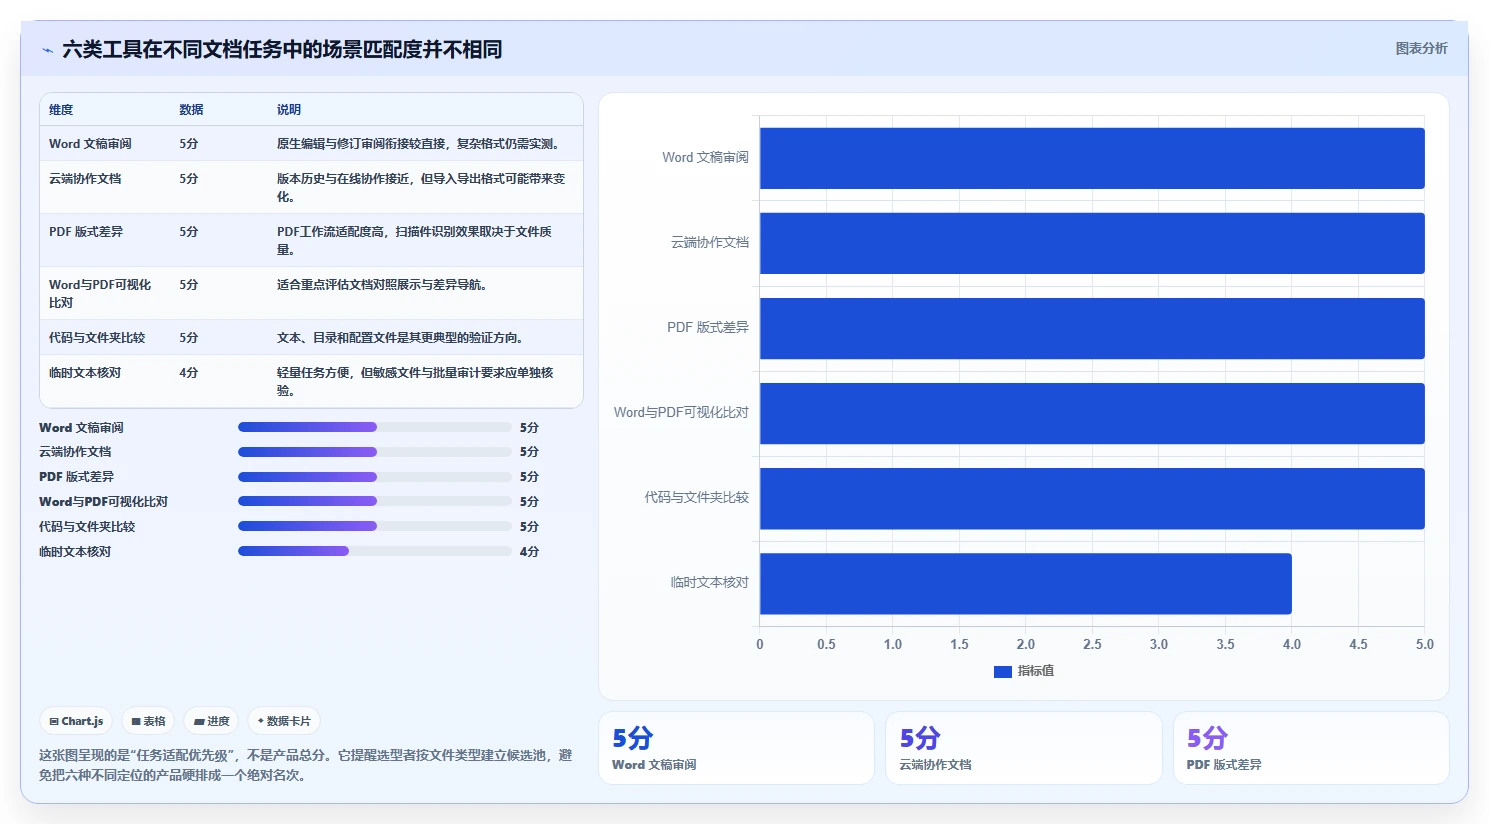Open the 5分 Word 文稿审阅 data card

click(x=736, y=748)
